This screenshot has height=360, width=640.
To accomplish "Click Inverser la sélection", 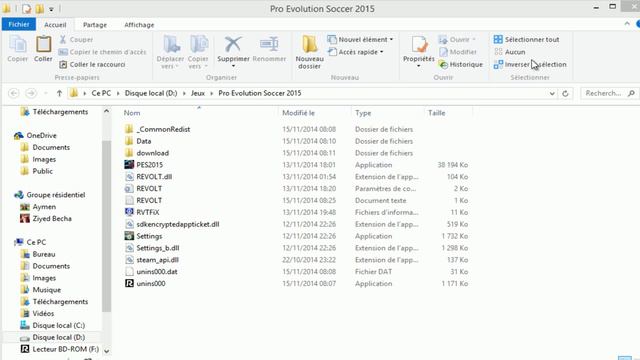I will (530, 64).
